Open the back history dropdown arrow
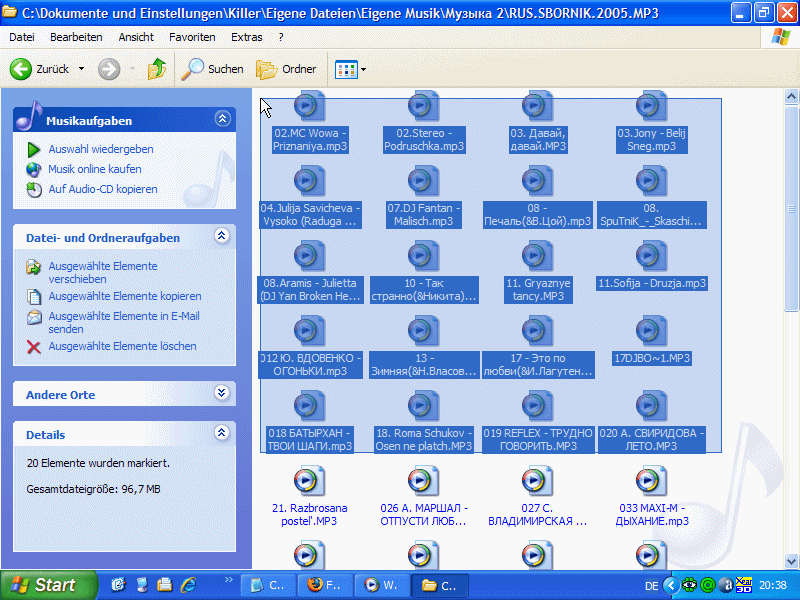The width and height of the screenshot is (800, 600). click(82, 69)
